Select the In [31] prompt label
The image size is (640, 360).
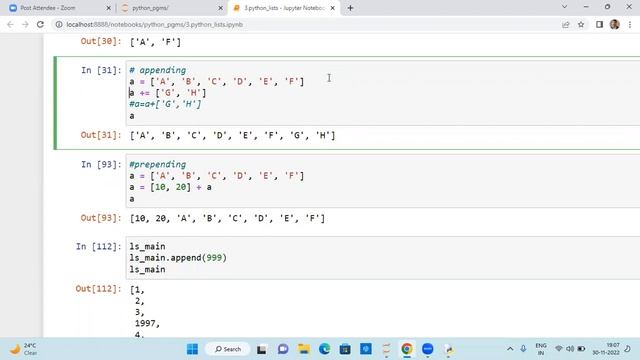[101, 70]
